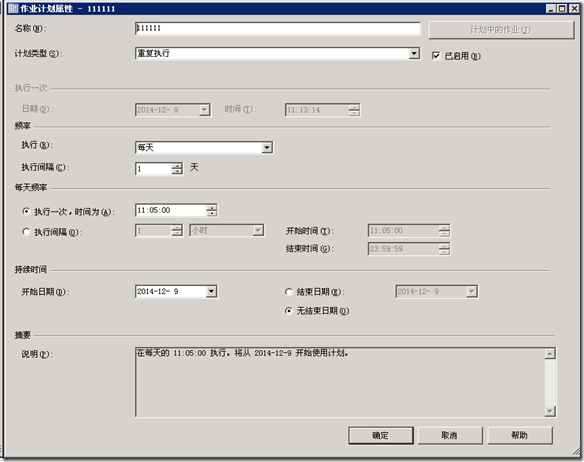Screen dimensions: 584x462
Task: Select the 无结束日期 radio button
Action: coord(289,310)
